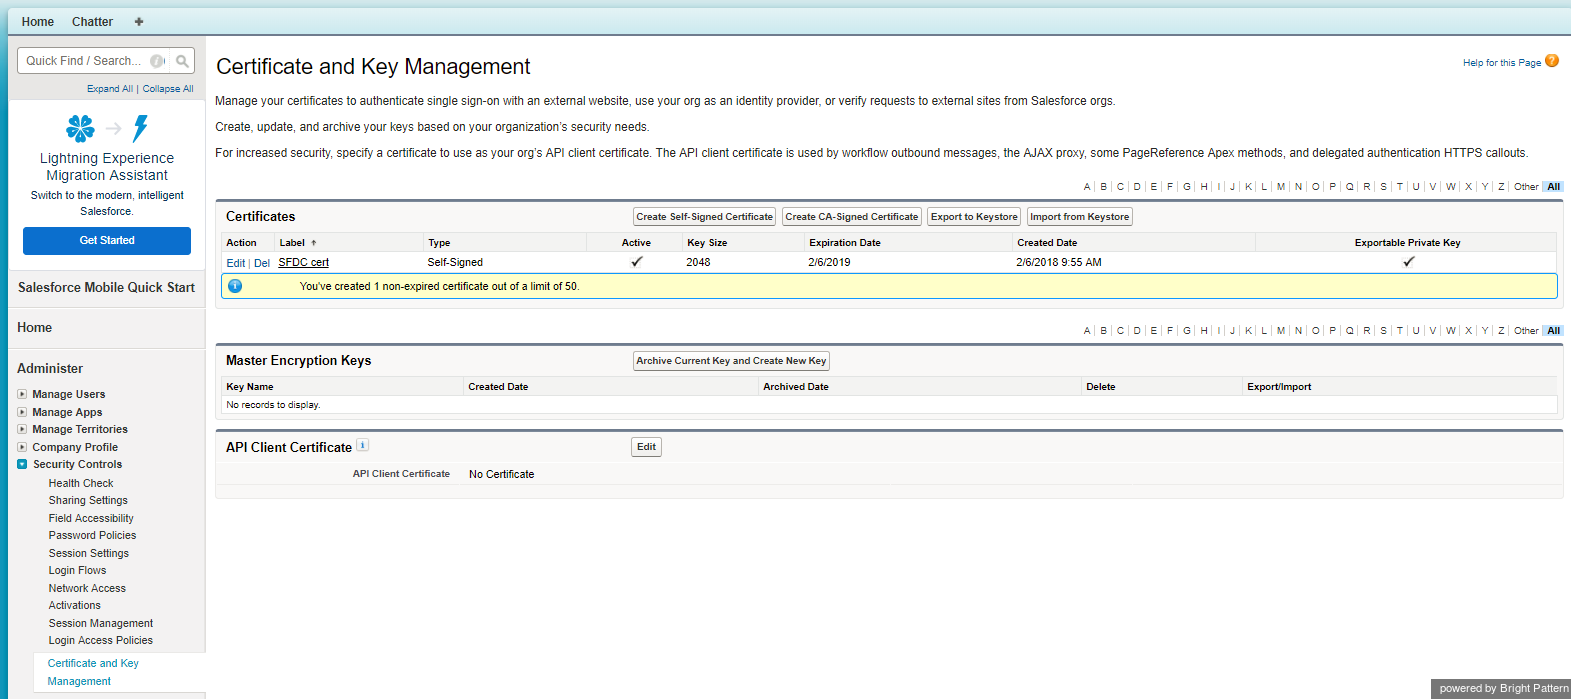This screenshot has height=699, width=1571.
Task: Sort certificates by Expiration Date column
Action: click(845, 243)
